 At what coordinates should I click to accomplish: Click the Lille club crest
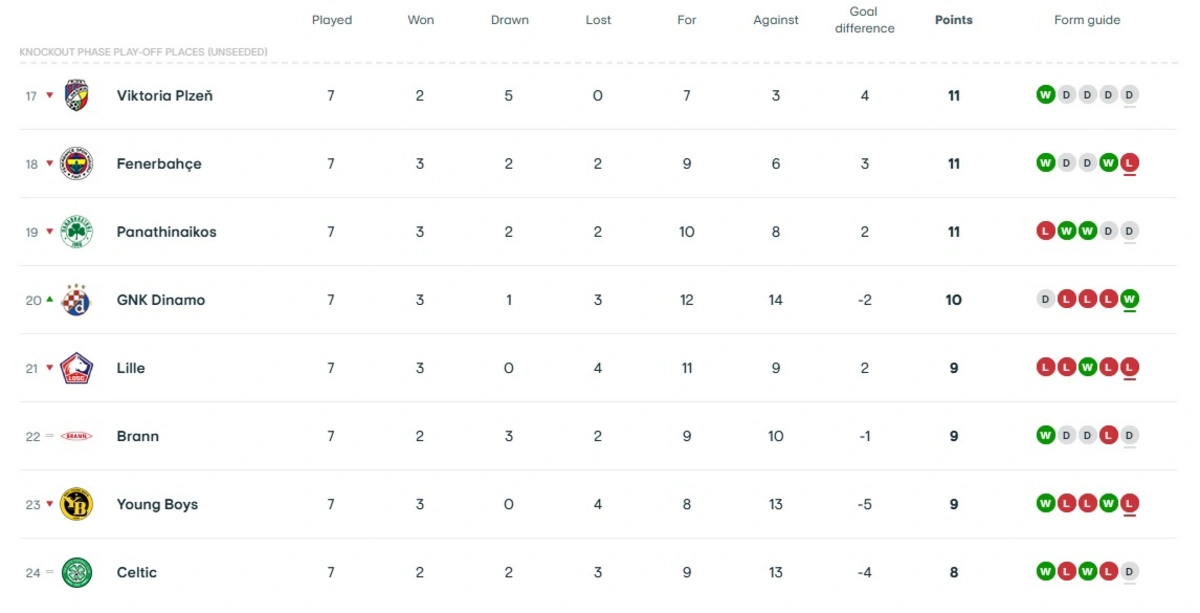click(x=77, y=368)
